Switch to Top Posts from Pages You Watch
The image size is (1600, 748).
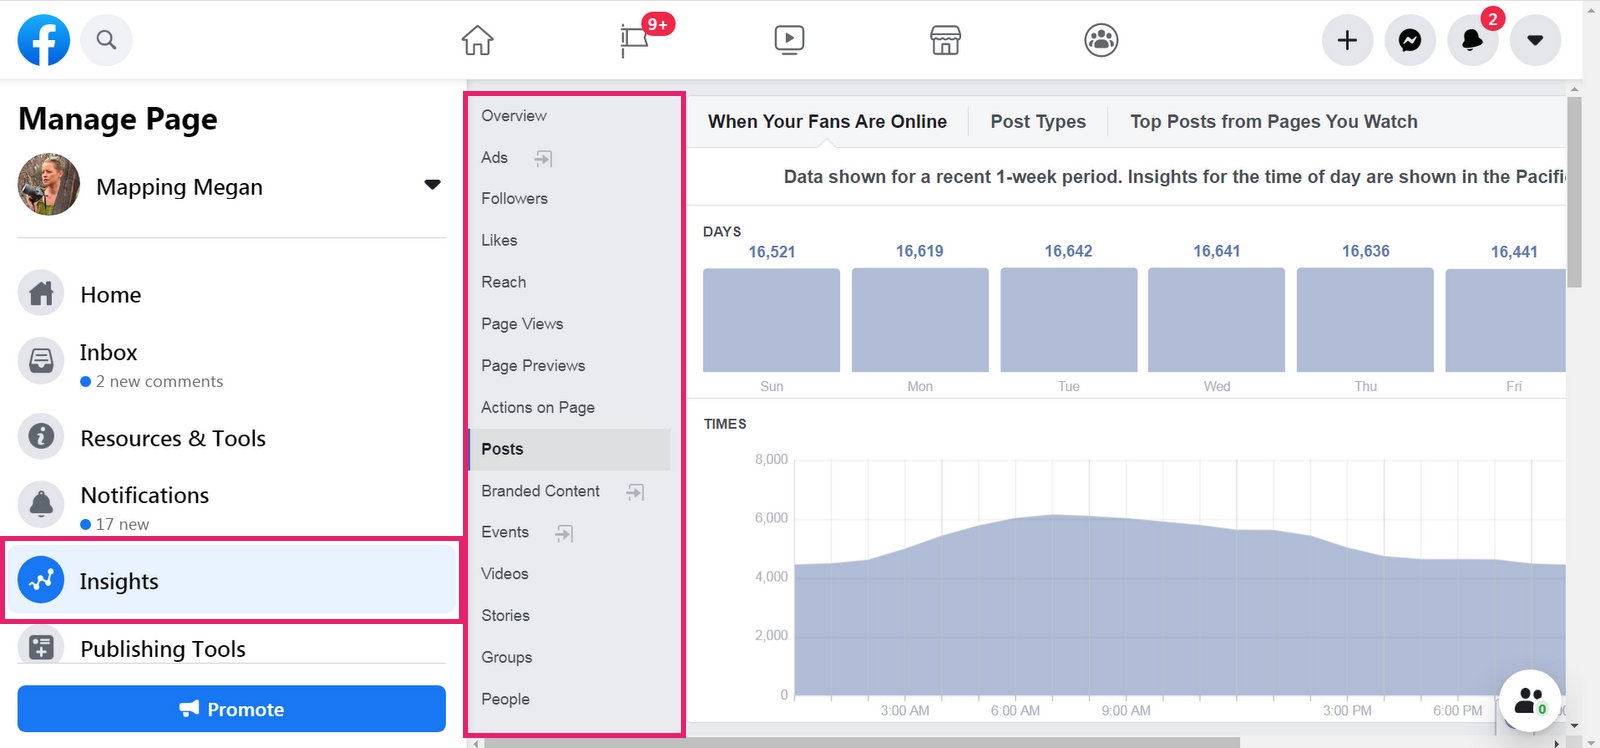[x=1274, y=122]
